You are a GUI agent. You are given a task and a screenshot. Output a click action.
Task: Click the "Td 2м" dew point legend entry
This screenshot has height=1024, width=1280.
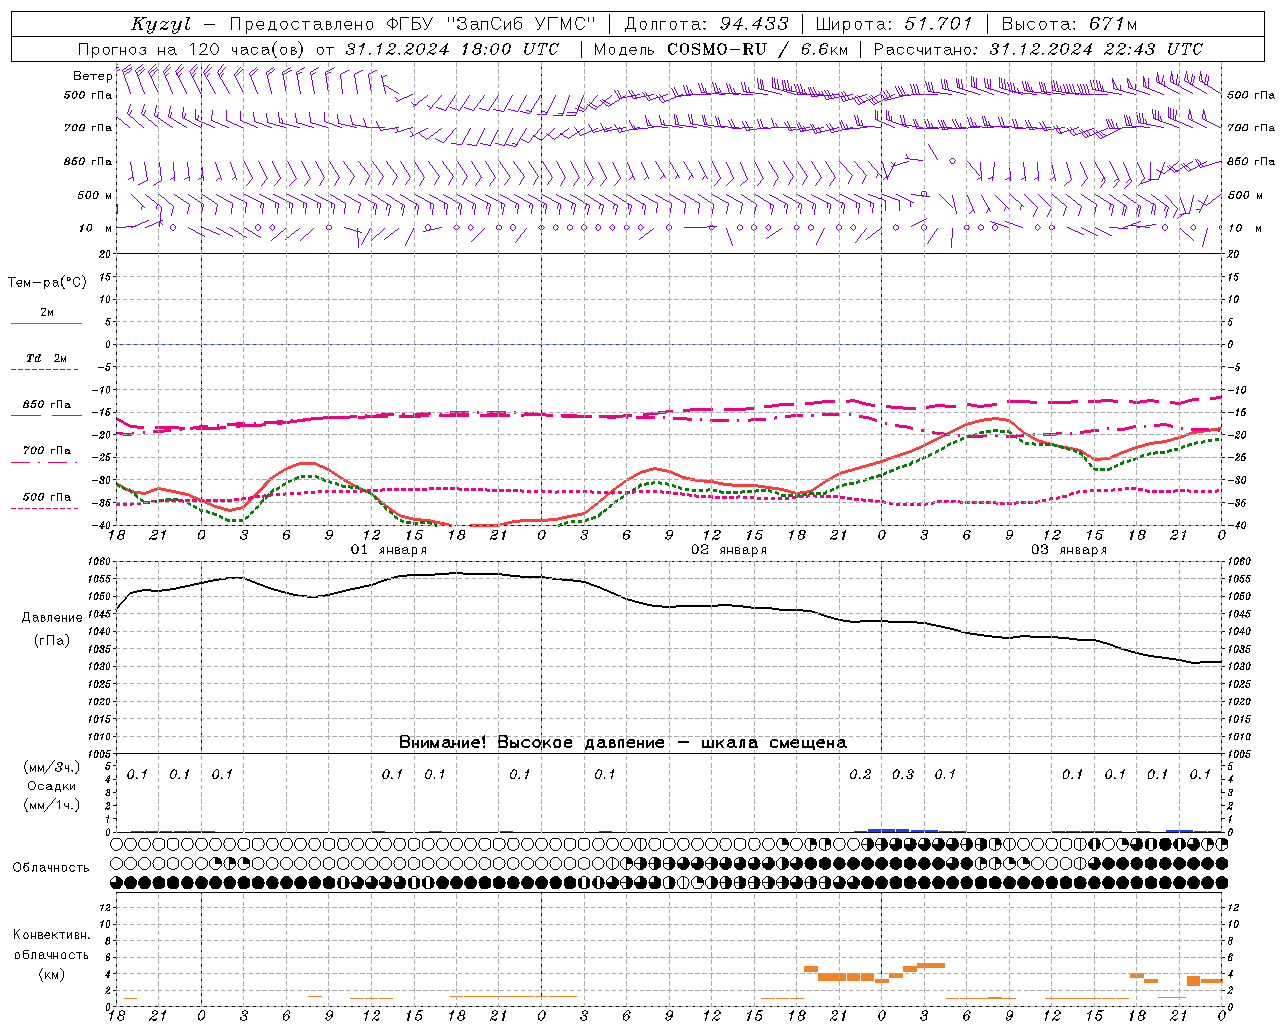[x=47, y=358]
